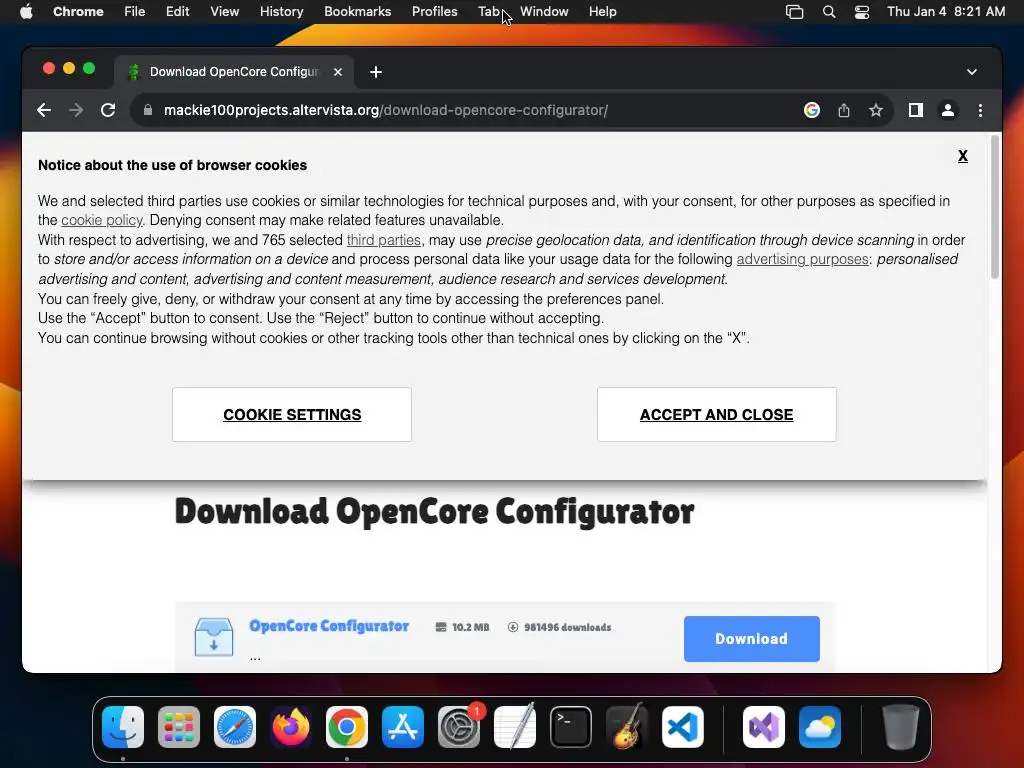Open the Chrome app menu
Image resolution: width=1024 pixels, height=768 pixels.
pyautogui.click(x=78, y=12)
